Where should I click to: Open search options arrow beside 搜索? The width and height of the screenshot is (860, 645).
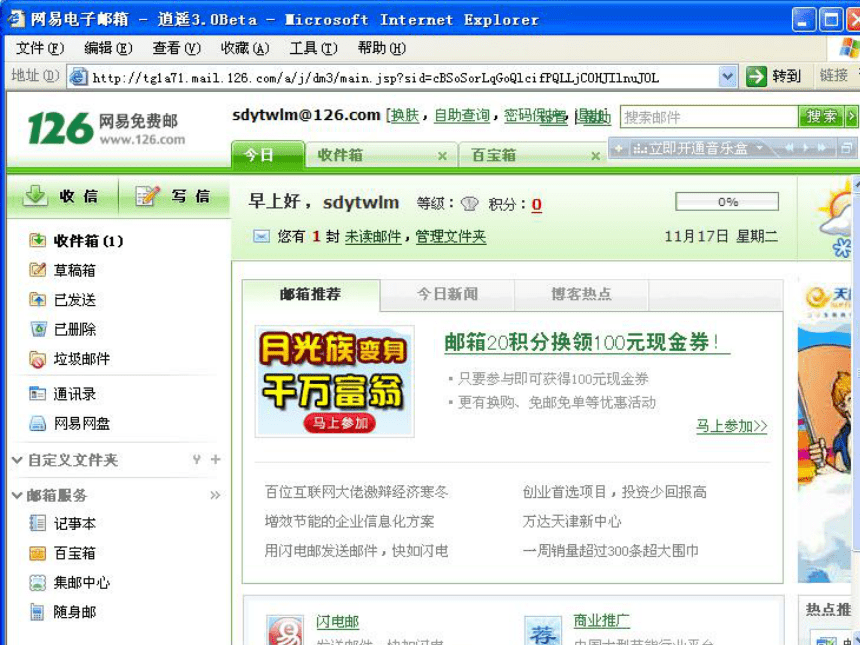[x=851, y=116]
